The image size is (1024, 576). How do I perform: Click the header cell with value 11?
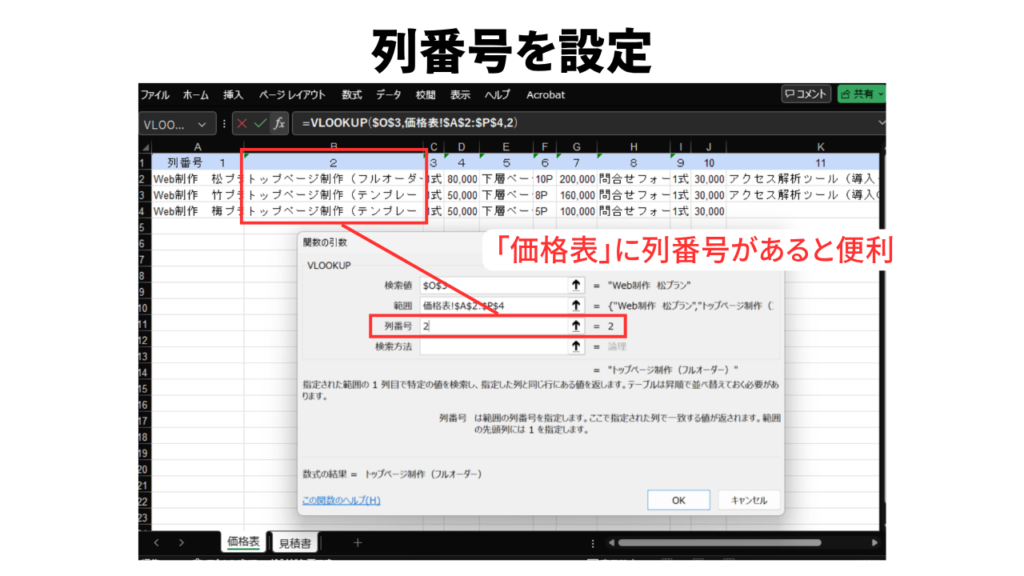802,163
